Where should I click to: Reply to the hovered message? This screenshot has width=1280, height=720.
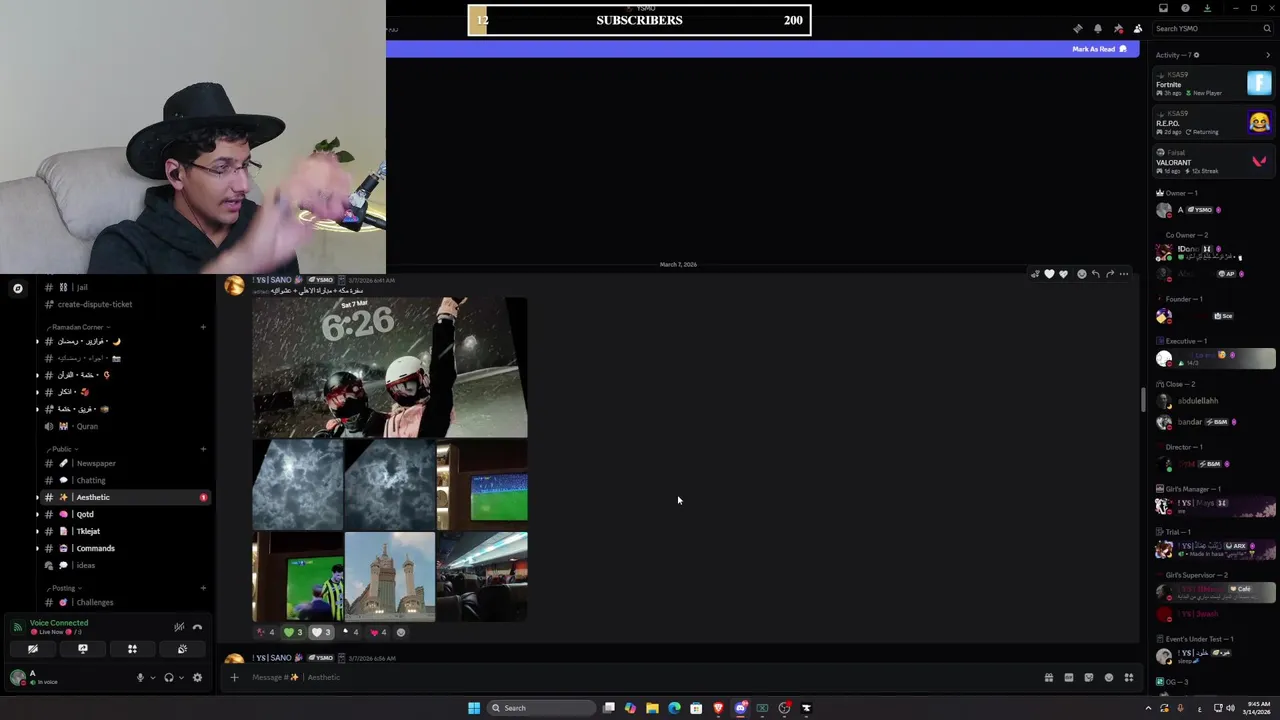pyautogui.click(x=1095, y=274)
